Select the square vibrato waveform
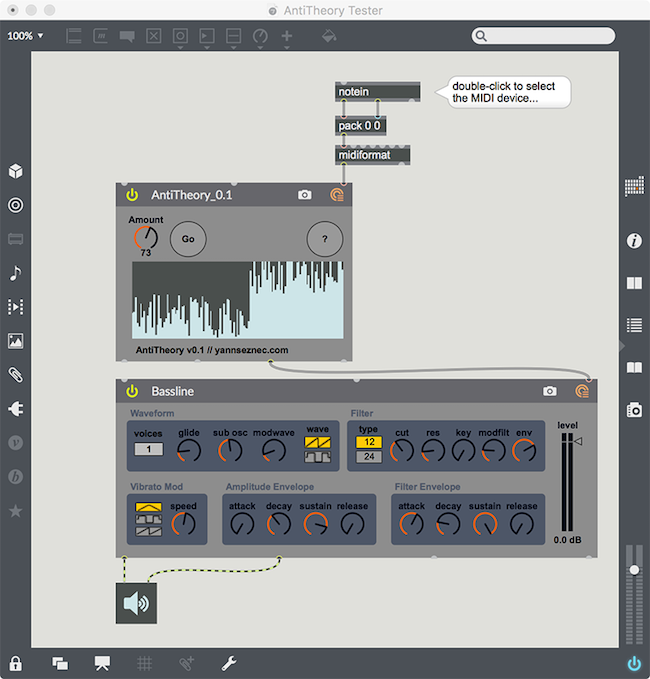The image size is (650, 679). pos(149,519)
